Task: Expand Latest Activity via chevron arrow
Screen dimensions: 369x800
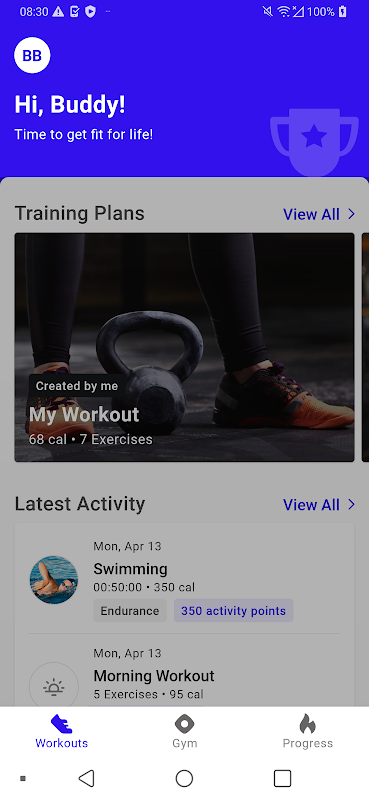Action: [x=351, y=505]
